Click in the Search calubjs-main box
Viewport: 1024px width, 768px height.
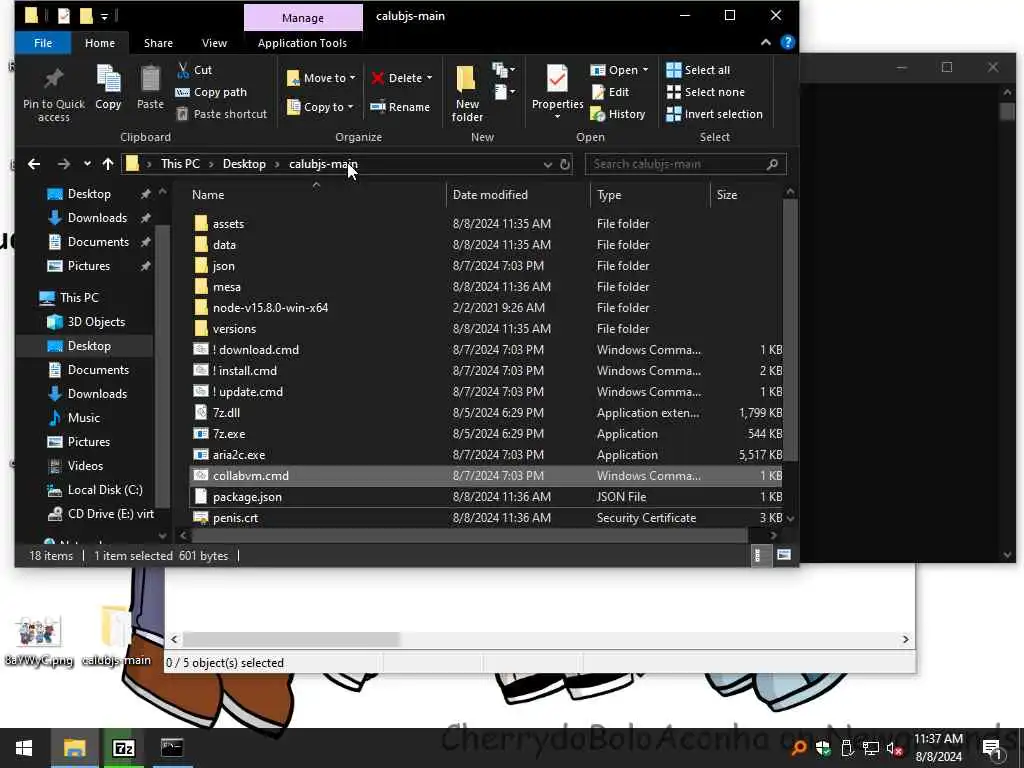(x=685, y=164)
